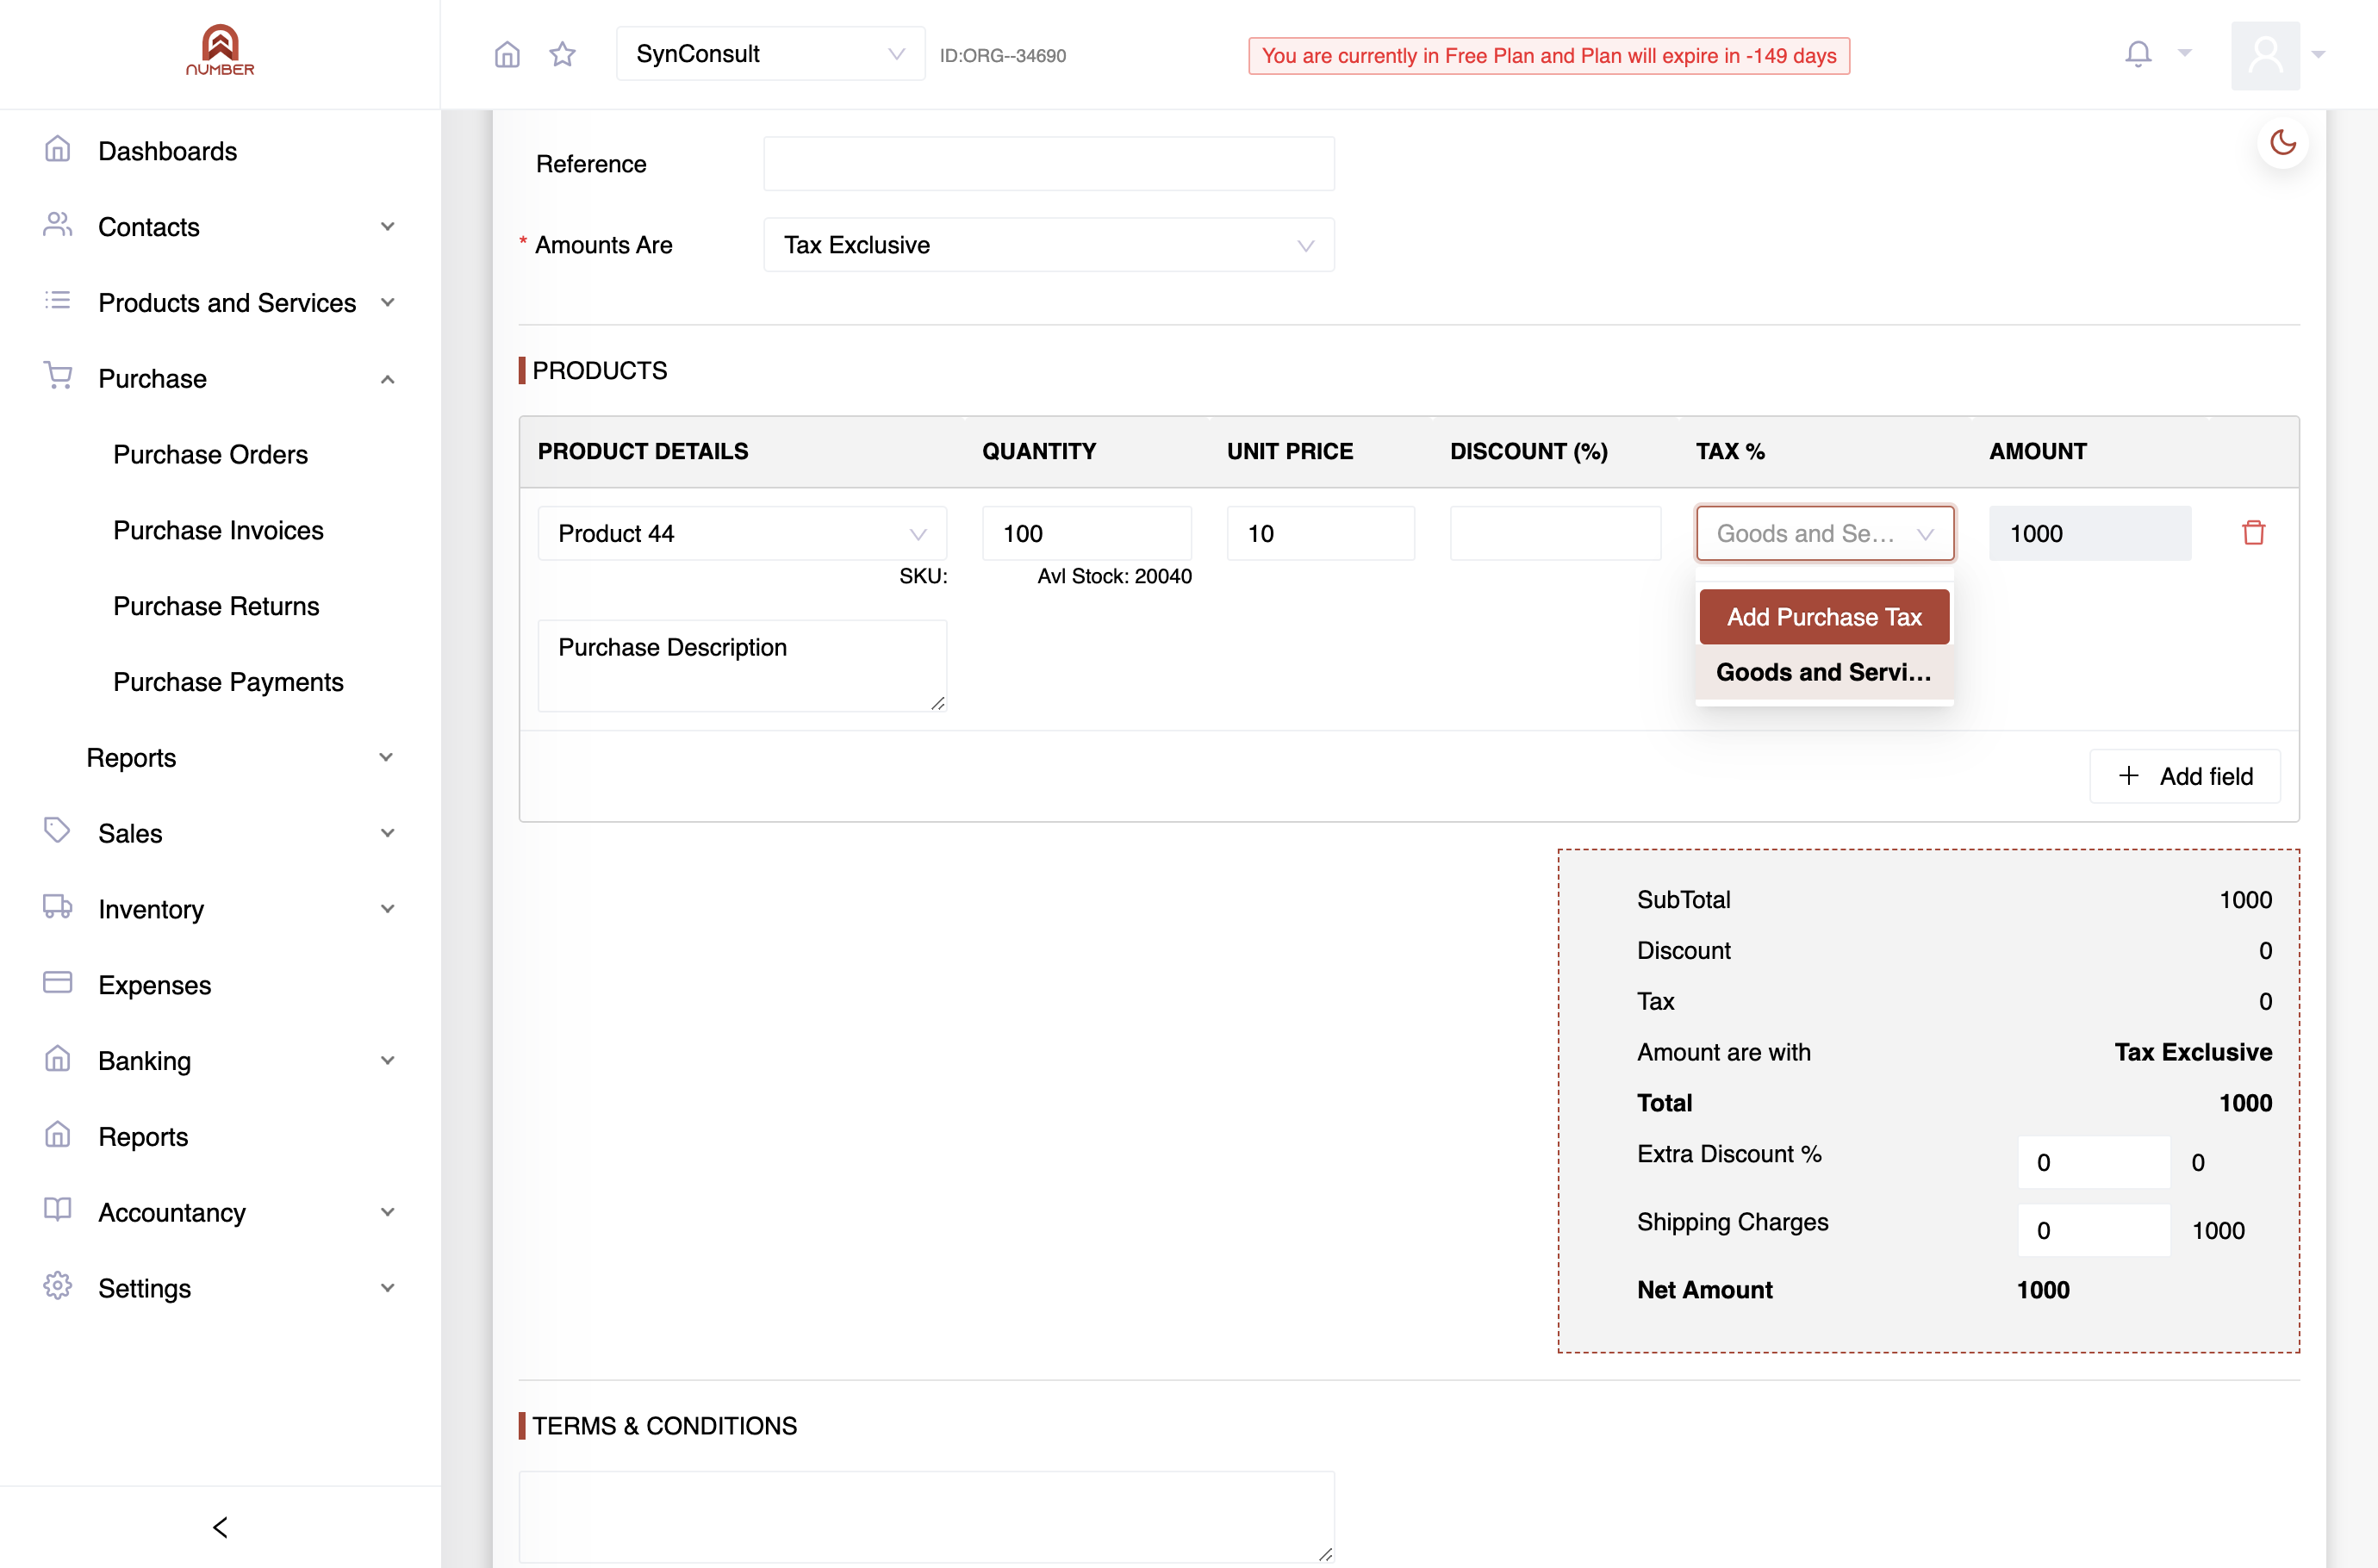Viewport: 2378px width, 1568px height.
Task: Click the Settings gear icon
Action: [58, 1286]
